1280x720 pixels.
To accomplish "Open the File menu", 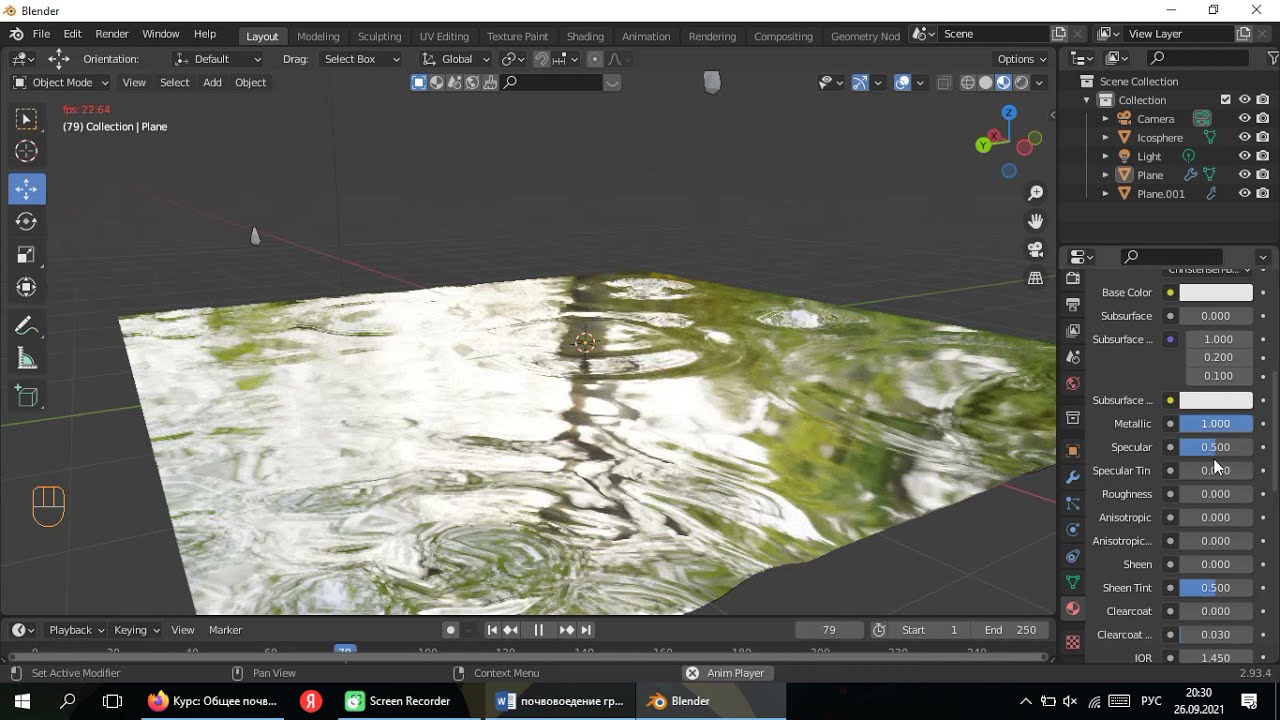I will (x=41, y=34).
